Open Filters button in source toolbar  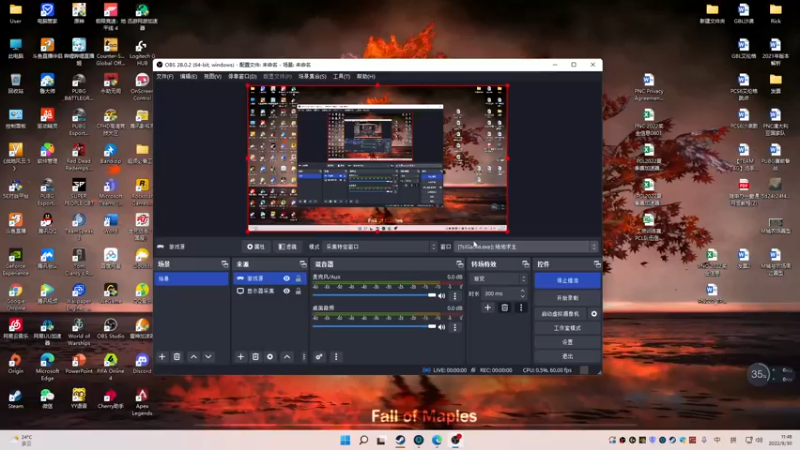pyautogui.click(x=288, y=246)
